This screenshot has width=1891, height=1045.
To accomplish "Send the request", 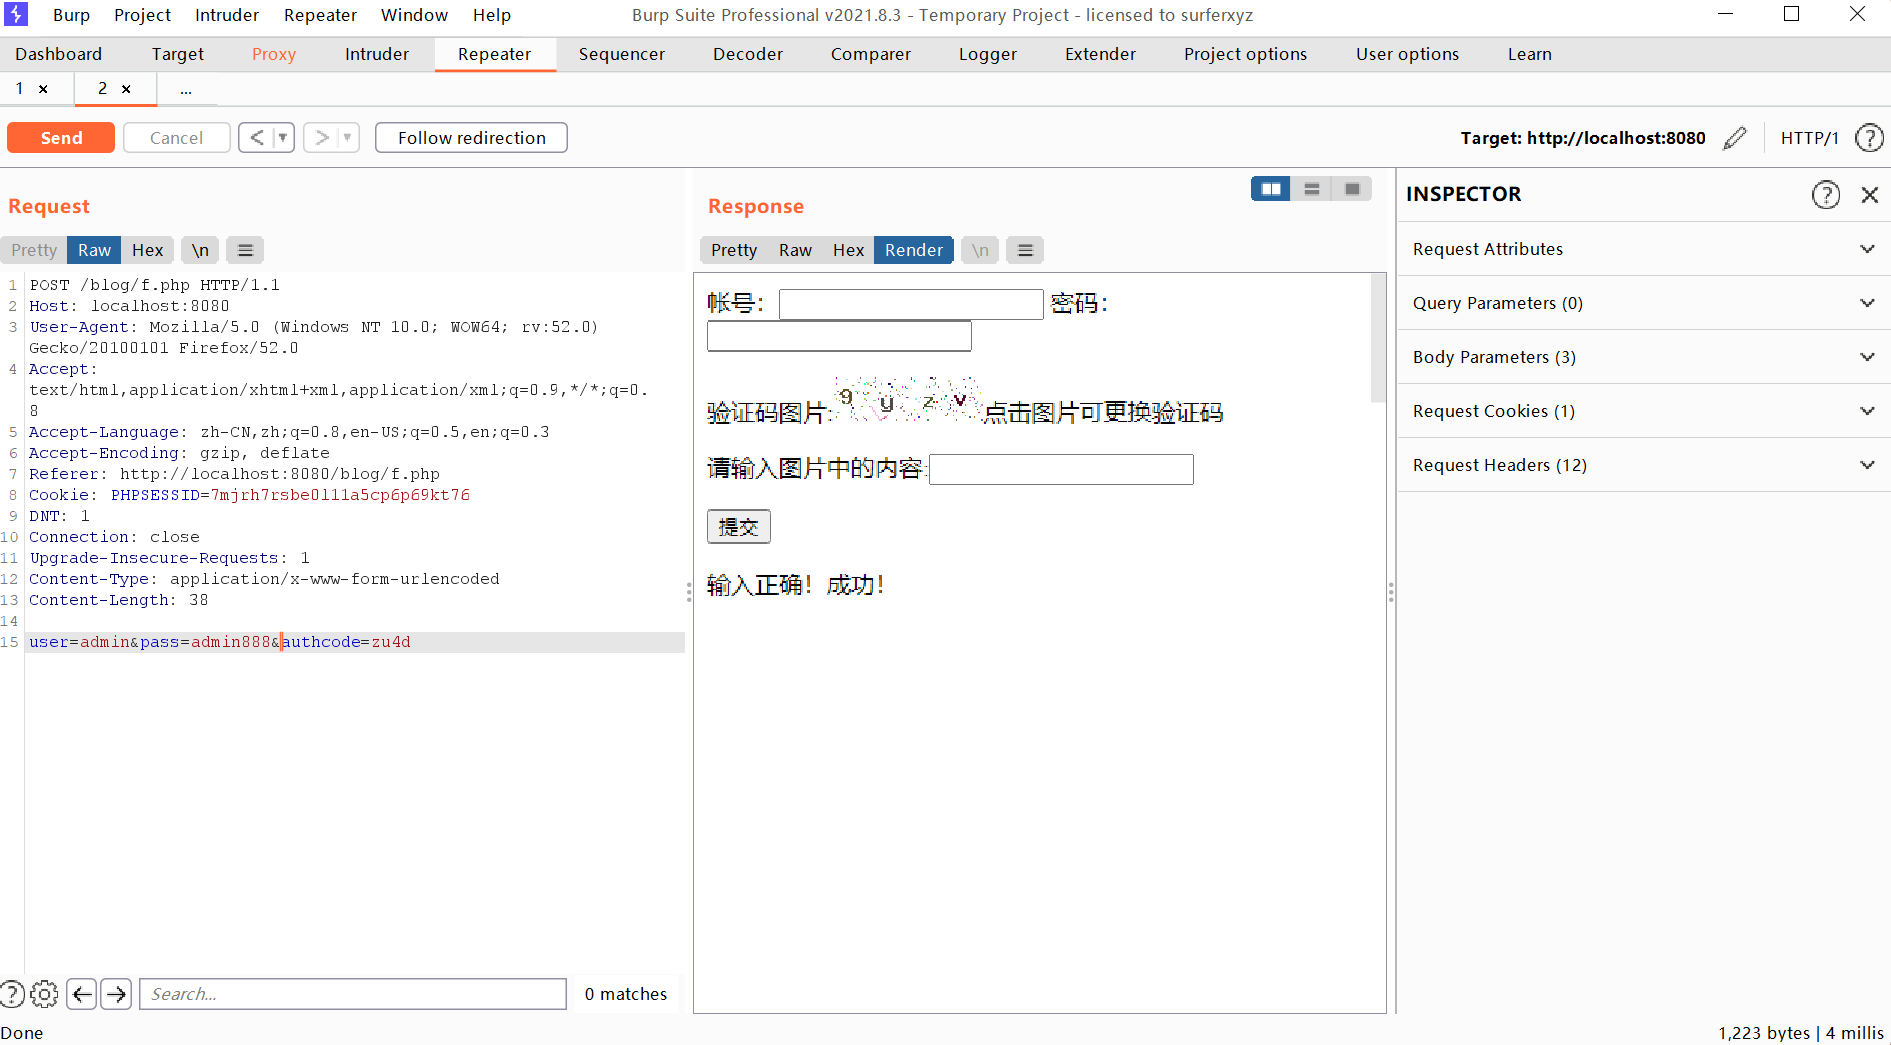I will click(x=61, y=138).
